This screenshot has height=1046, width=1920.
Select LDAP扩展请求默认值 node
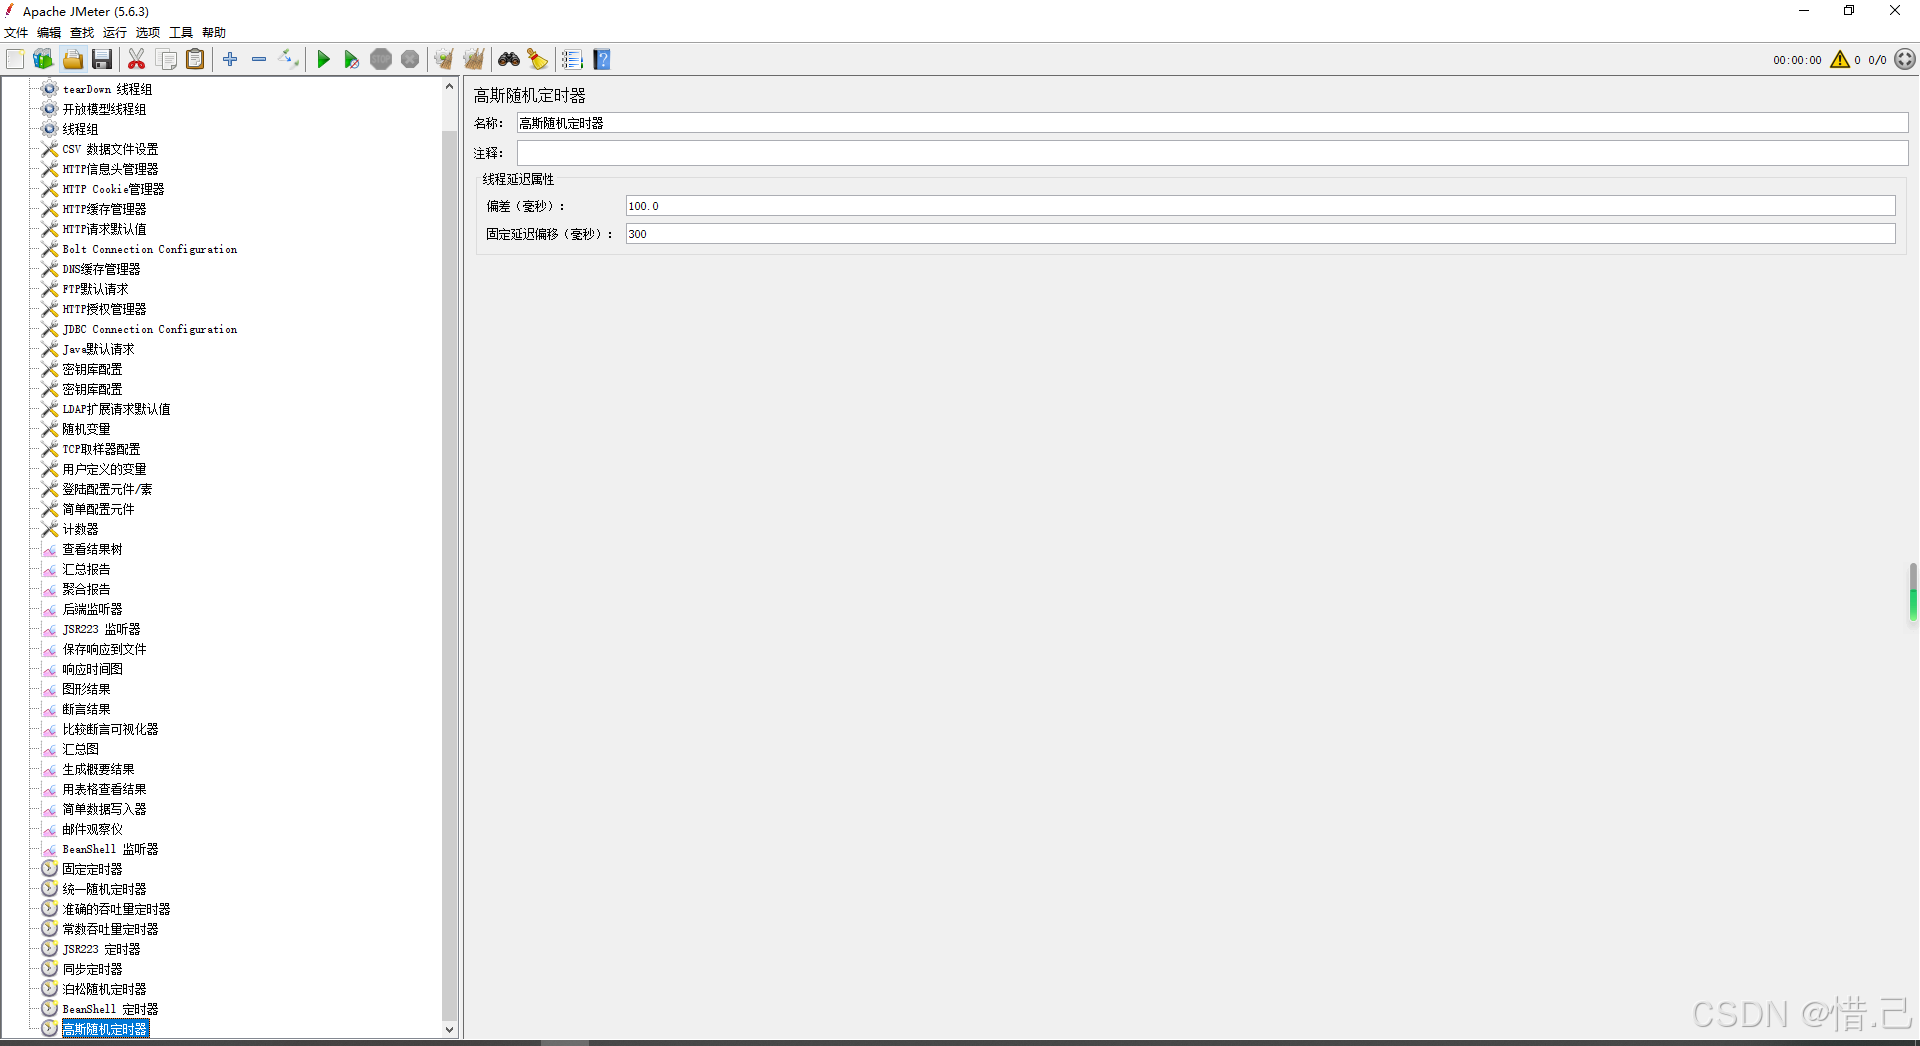point(116,409)
